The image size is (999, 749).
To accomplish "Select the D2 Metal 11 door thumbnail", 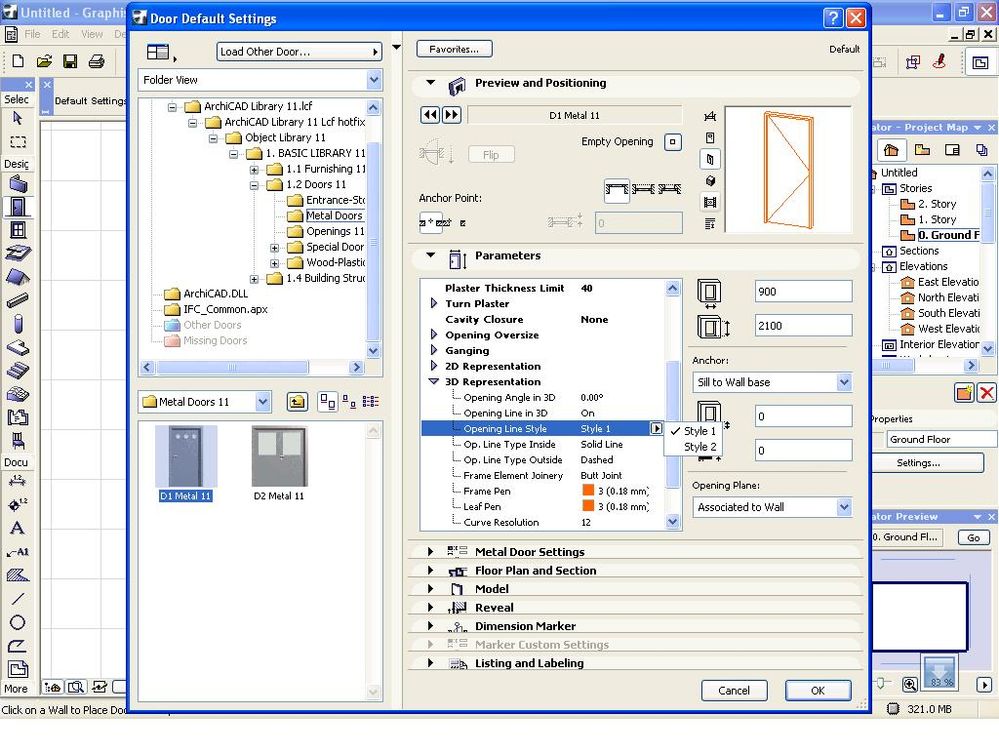I will (279, 464).
